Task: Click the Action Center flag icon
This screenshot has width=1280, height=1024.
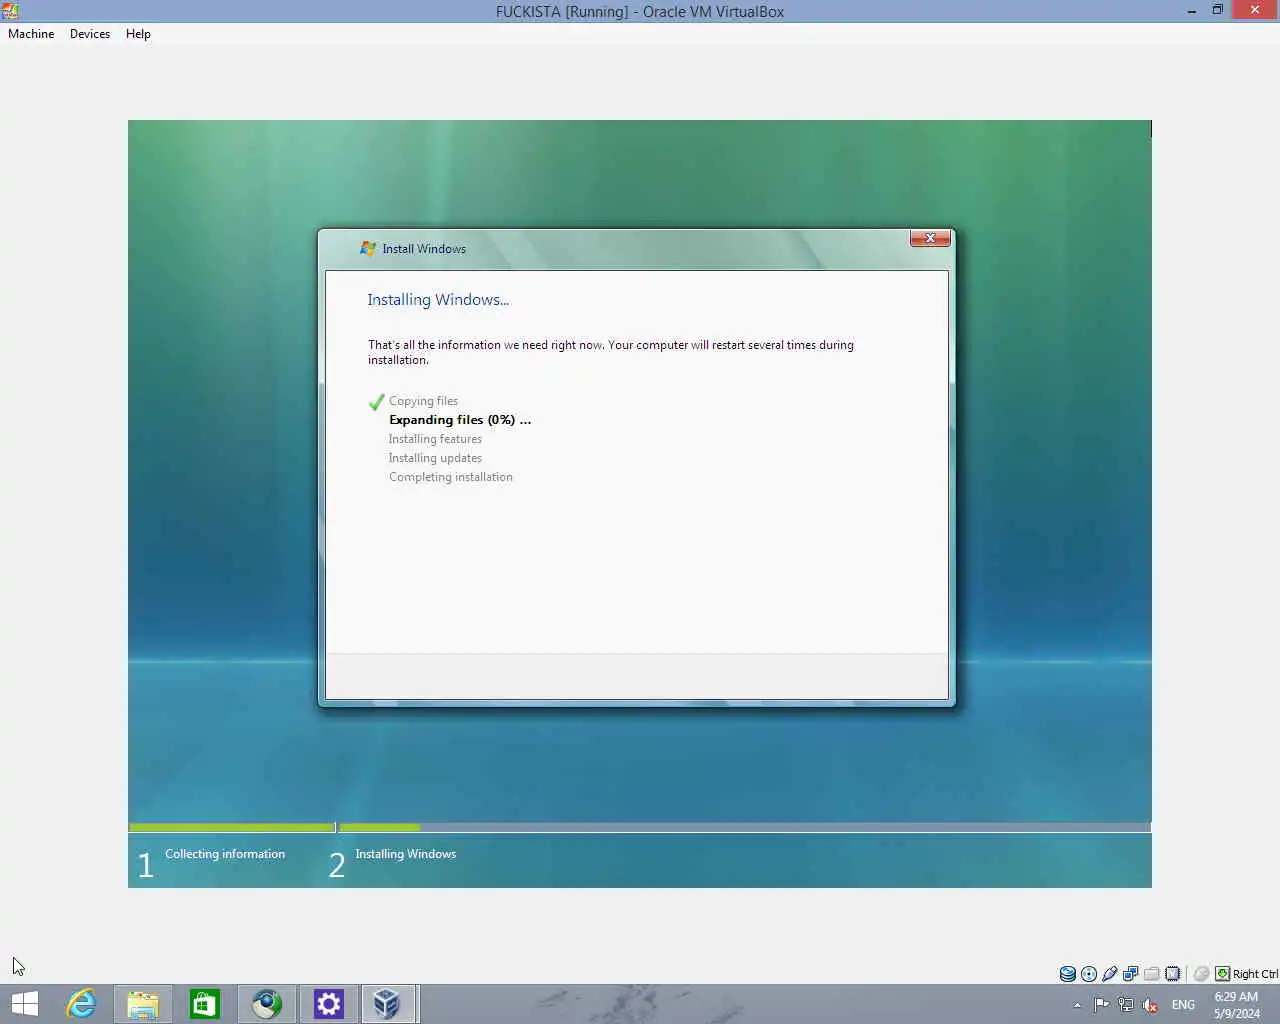Action: point(1102,1005)
